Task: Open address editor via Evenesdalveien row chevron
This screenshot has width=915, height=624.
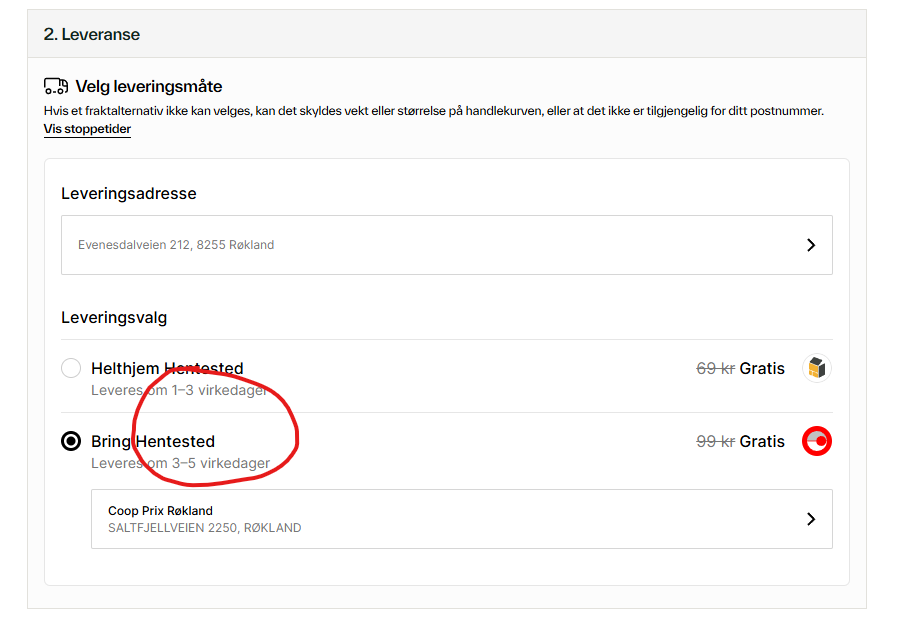Action: pyautogui.click(x=811, y=245)
